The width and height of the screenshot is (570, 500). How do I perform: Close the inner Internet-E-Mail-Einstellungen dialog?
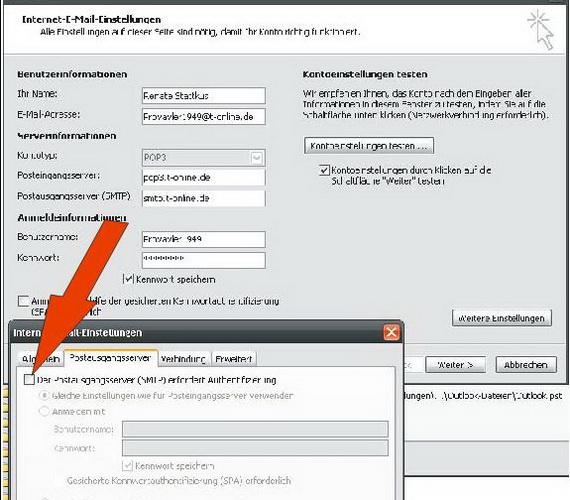[x=391, y=332]
